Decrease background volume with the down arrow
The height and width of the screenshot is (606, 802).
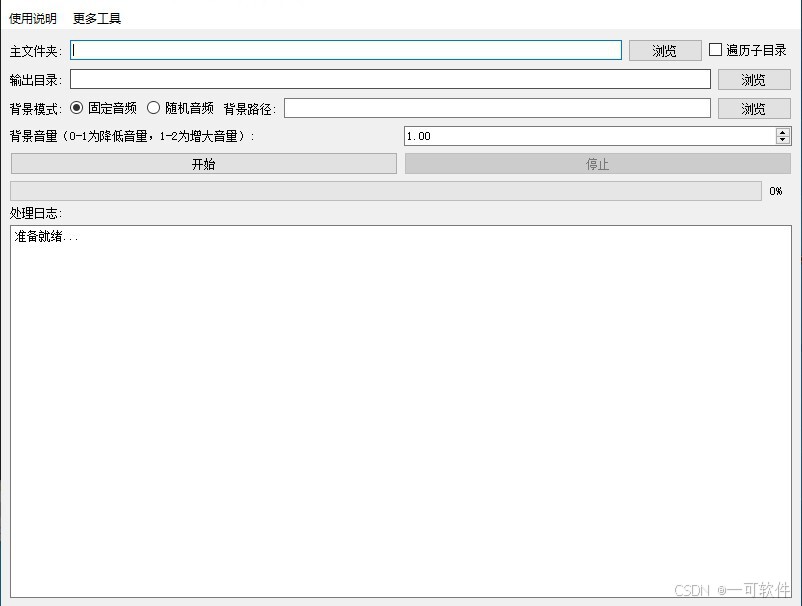click(783, 140)
